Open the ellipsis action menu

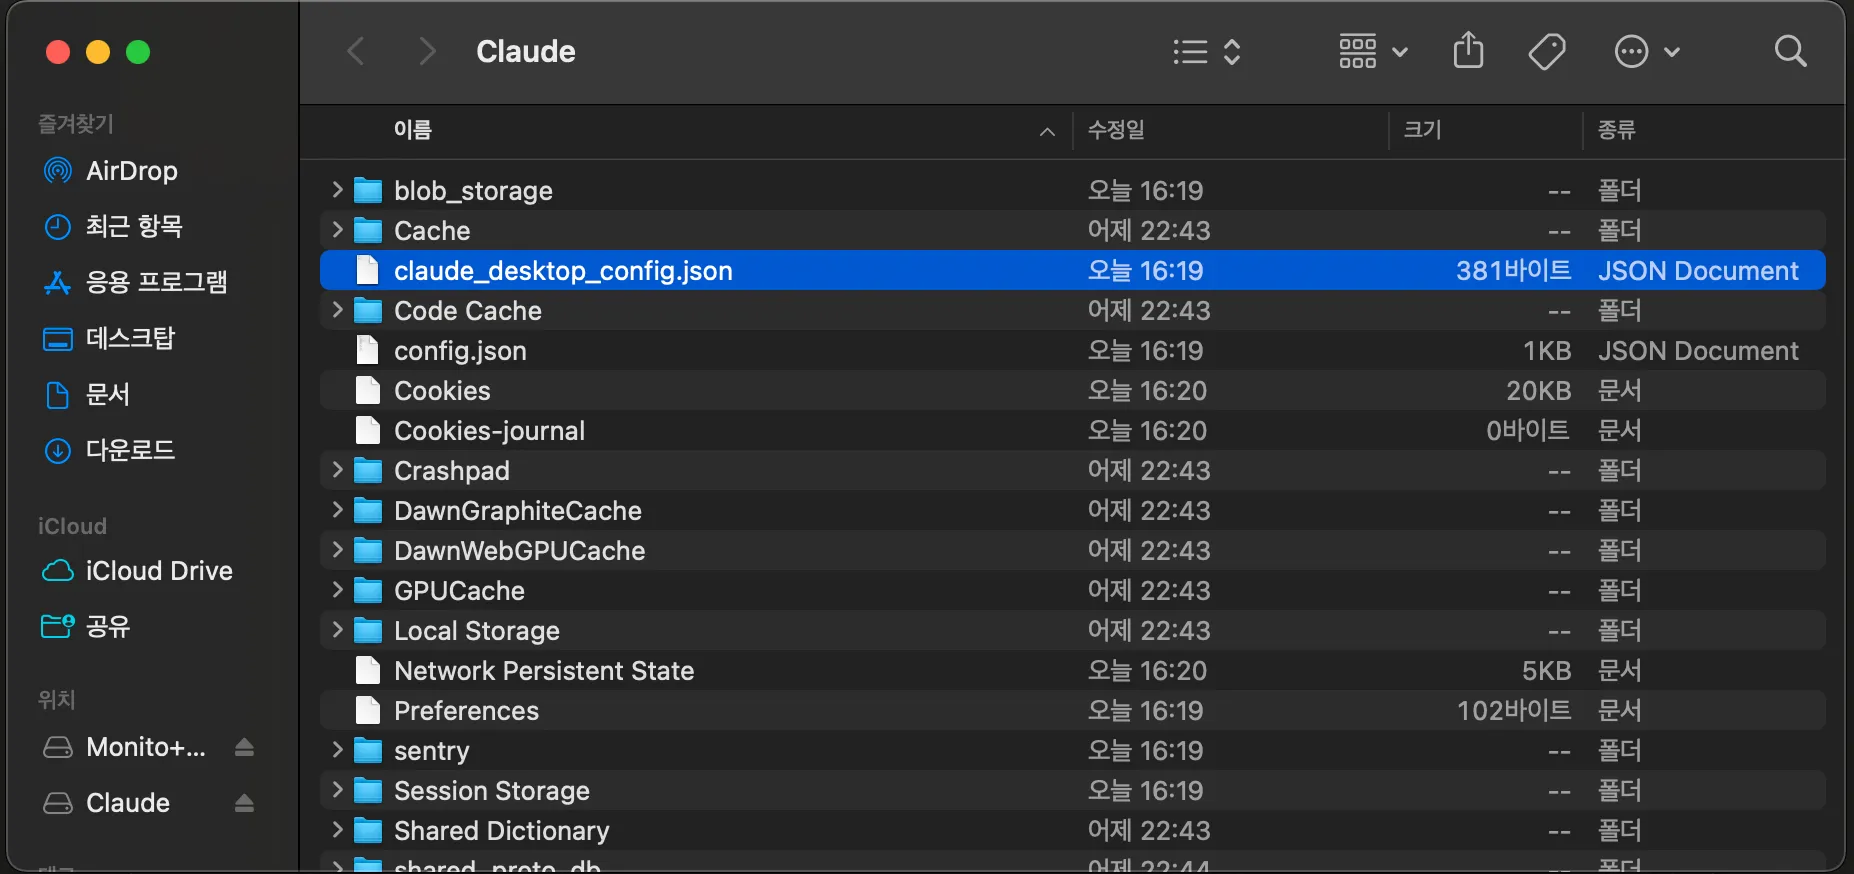[1647, 51]
